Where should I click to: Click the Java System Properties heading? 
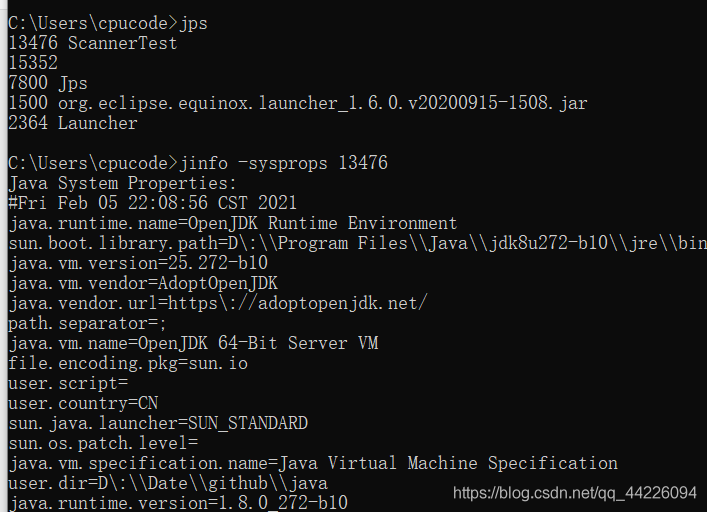click(123, 183)
